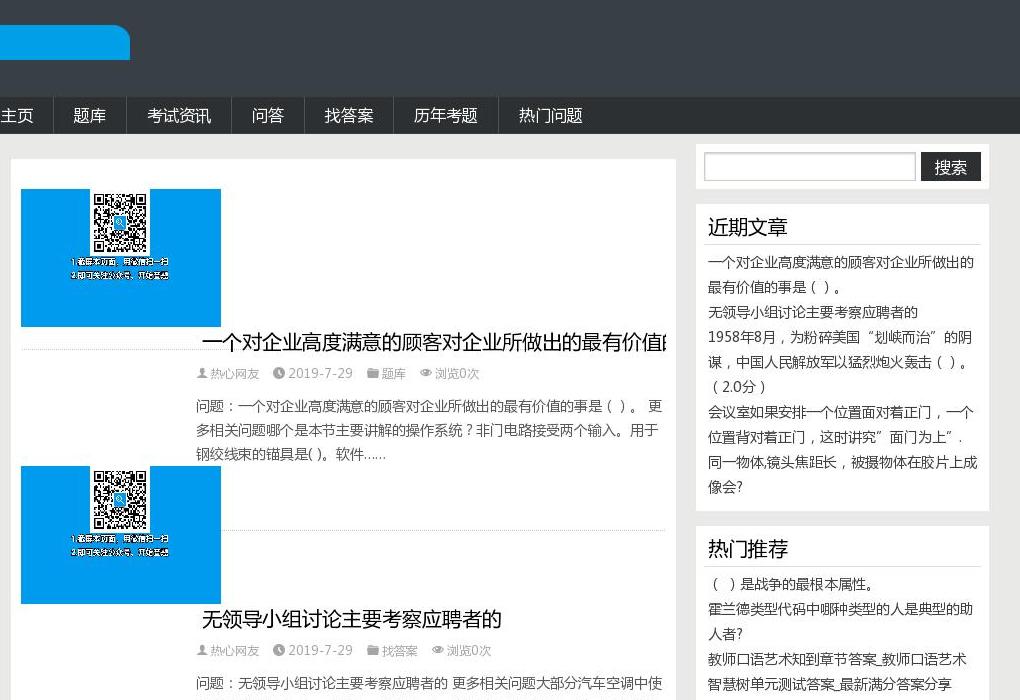This screenshot has height=700, width=1020.
Task: Open the 题库 navigation item
Action: click(90, 116)
